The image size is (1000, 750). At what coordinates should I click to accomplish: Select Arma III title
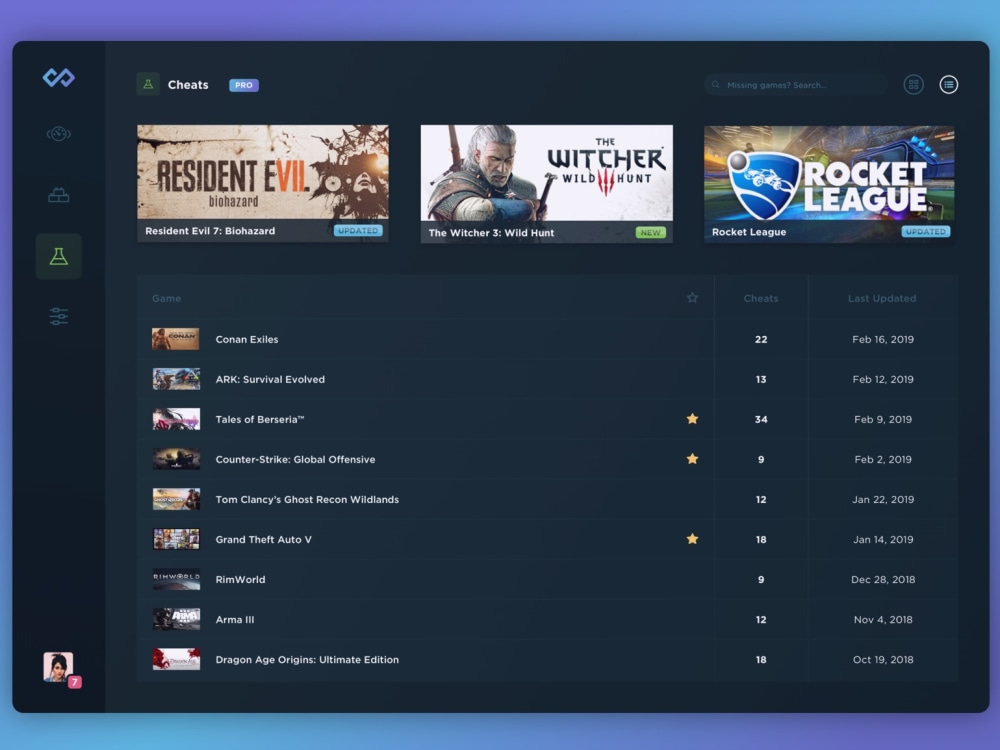click(x=235, y=620)
